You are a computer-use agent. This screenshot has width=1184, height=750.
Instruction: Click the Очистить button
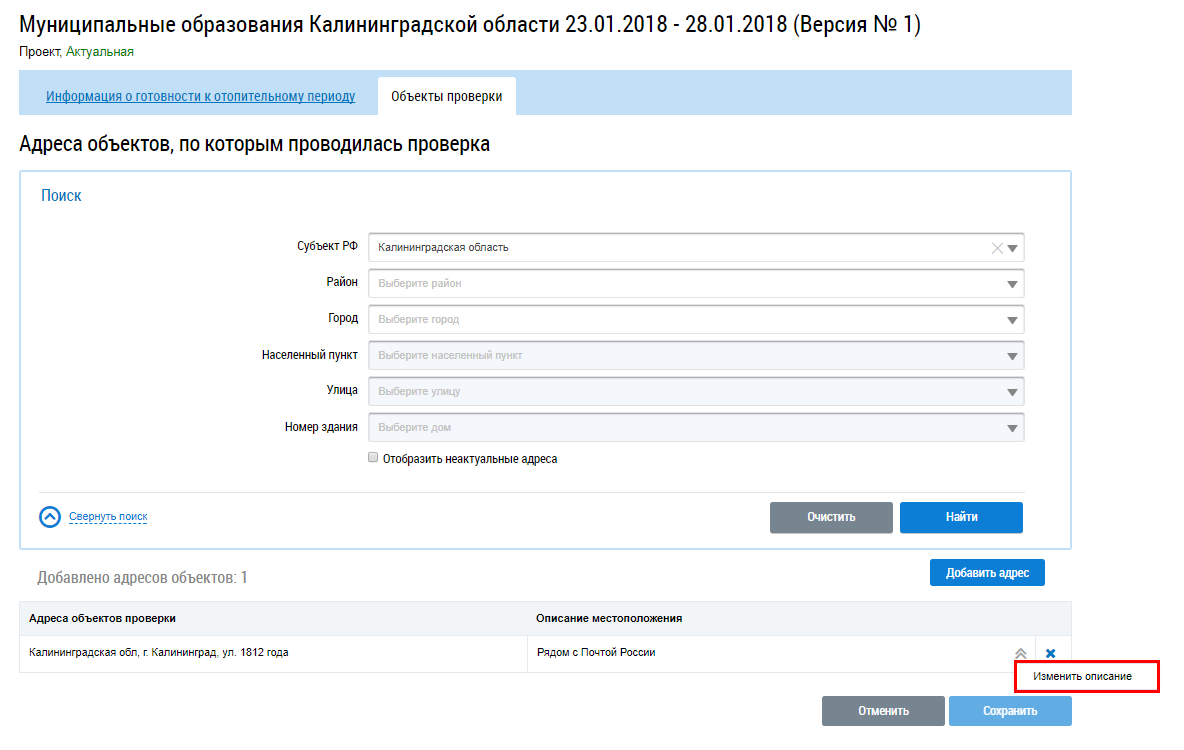[x=831, y=517]
